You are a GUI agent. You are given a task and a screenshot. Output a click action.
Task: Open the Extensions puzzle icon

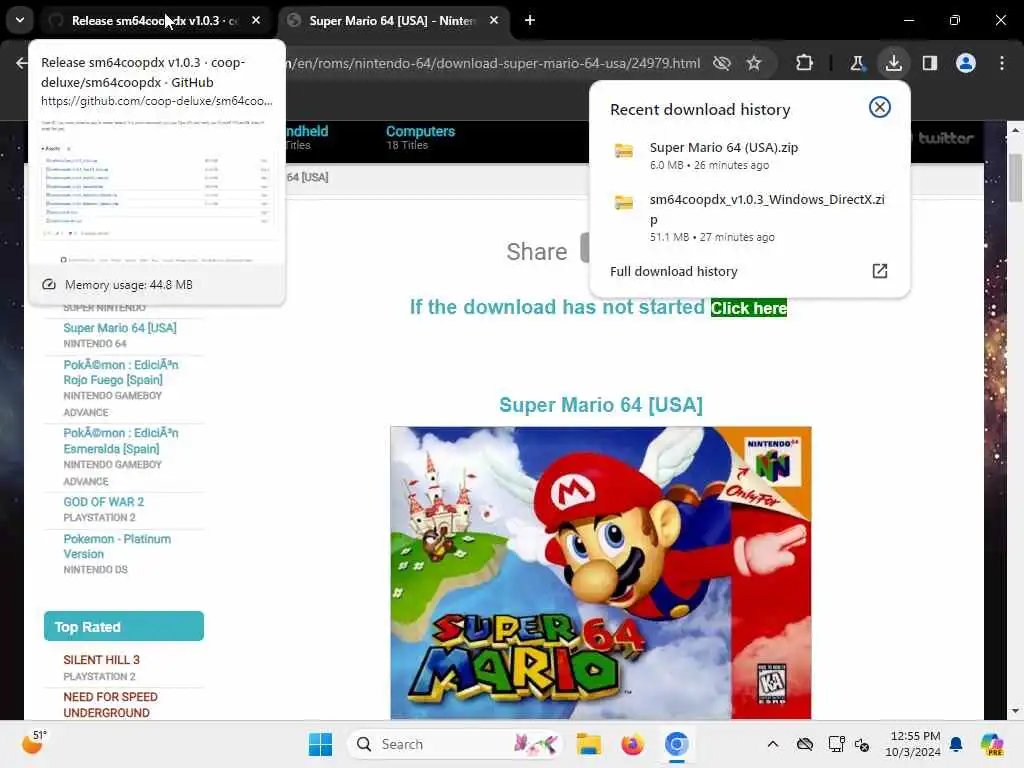click(x=804, y=63)
